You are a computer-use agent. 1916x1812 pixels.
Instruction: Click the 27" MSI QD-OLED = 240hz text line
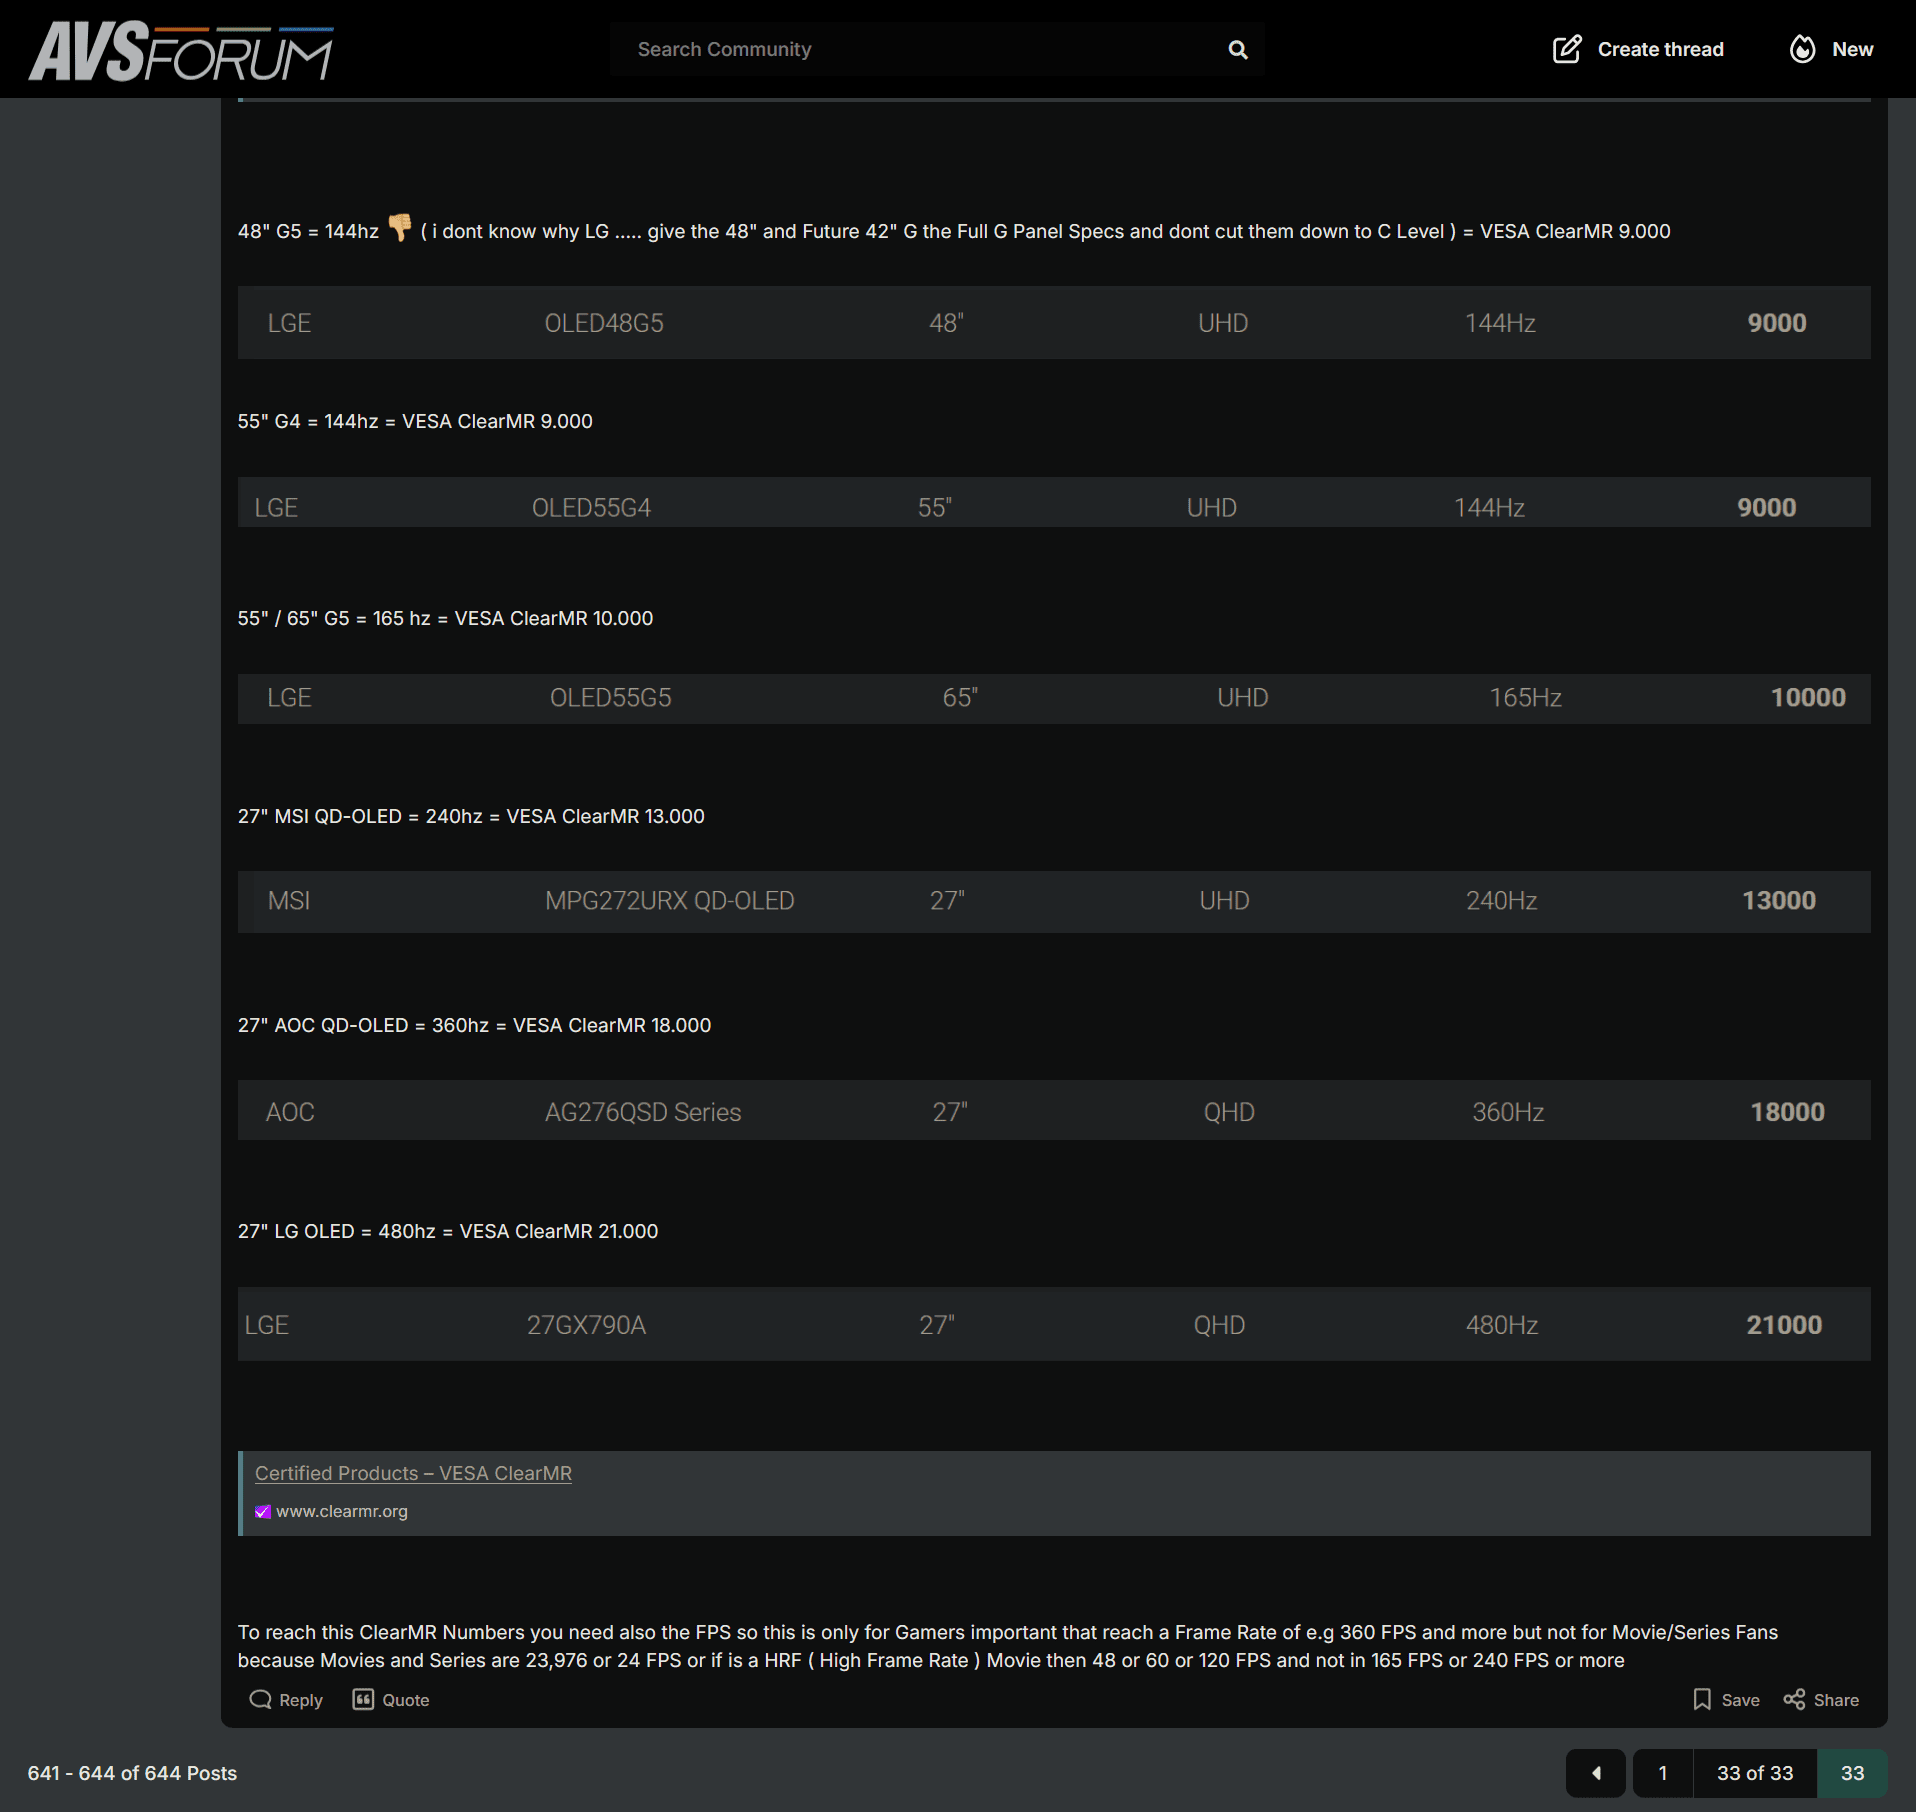click(471, 816)
